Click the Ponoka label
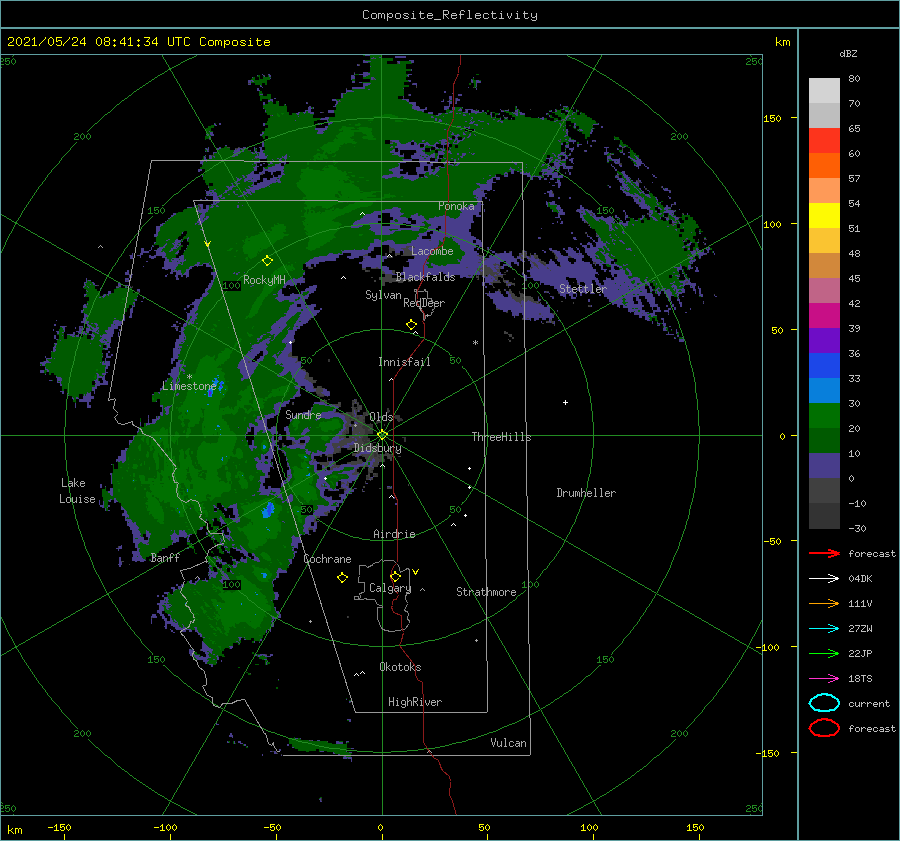Screen dimensions: 900x841 456,206
